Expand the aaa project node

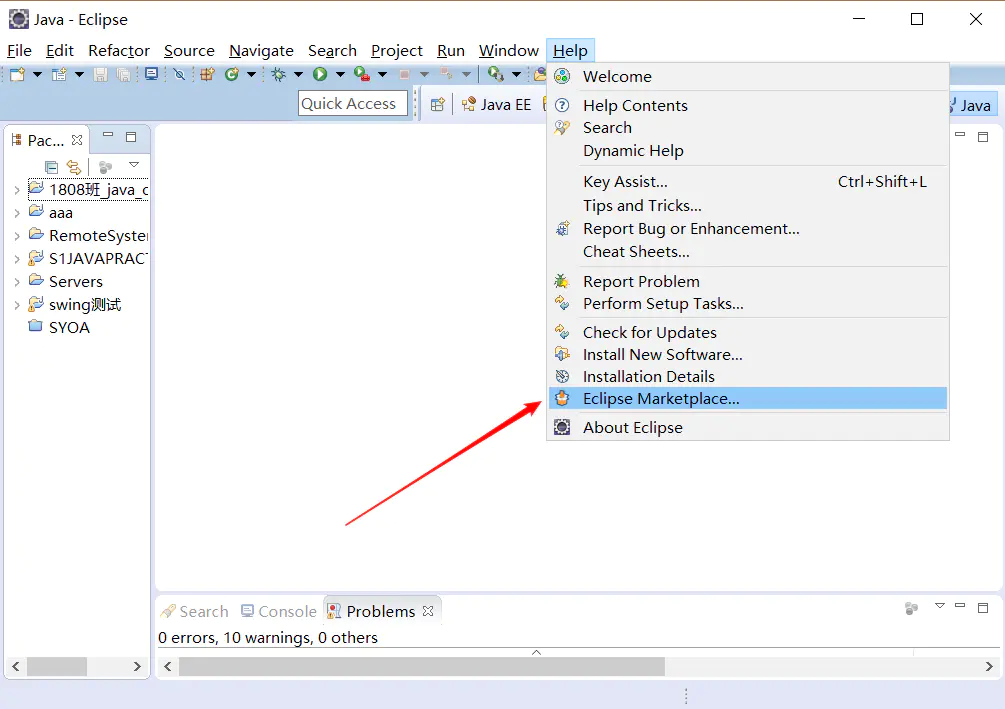(x=17, y=213)
